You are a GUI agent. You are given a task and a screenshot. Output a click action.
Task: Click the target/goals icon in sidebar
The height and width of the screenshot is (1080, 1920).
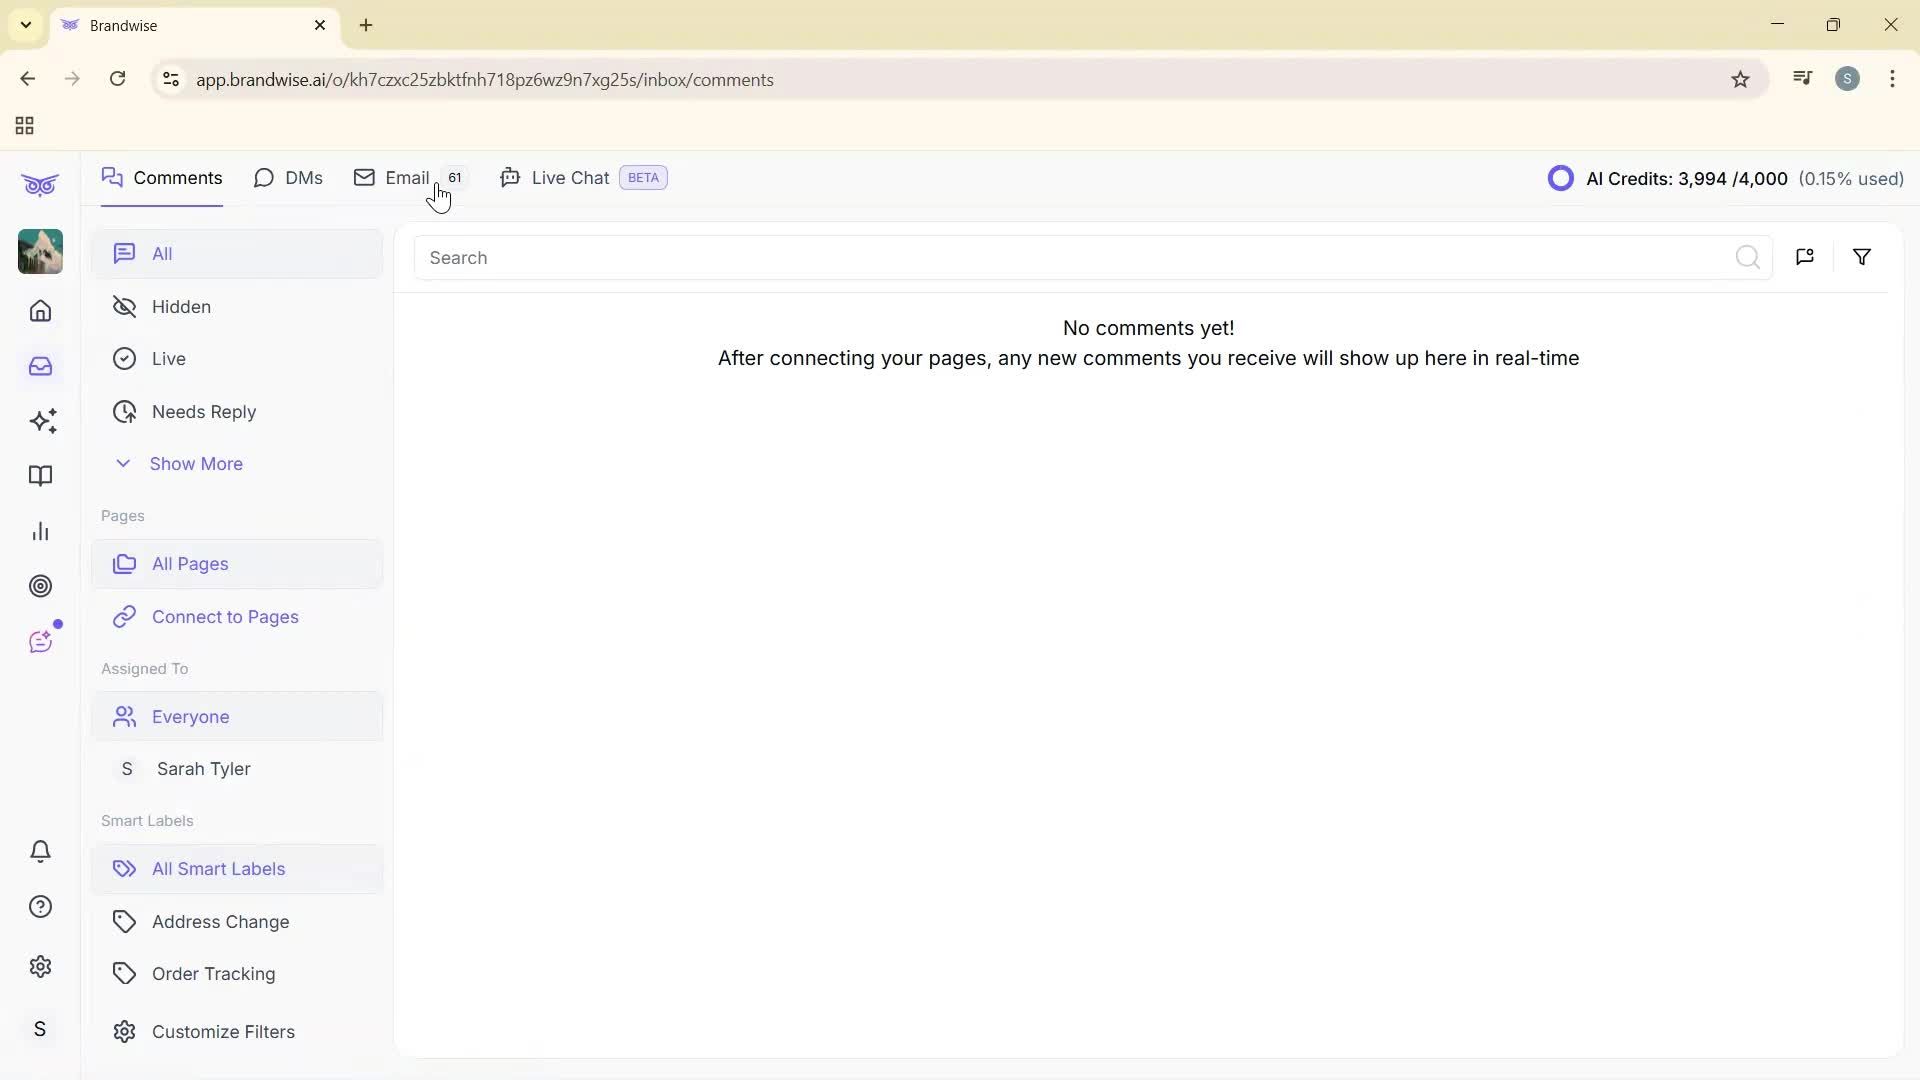pyautogui.click(x=41, y=586)
